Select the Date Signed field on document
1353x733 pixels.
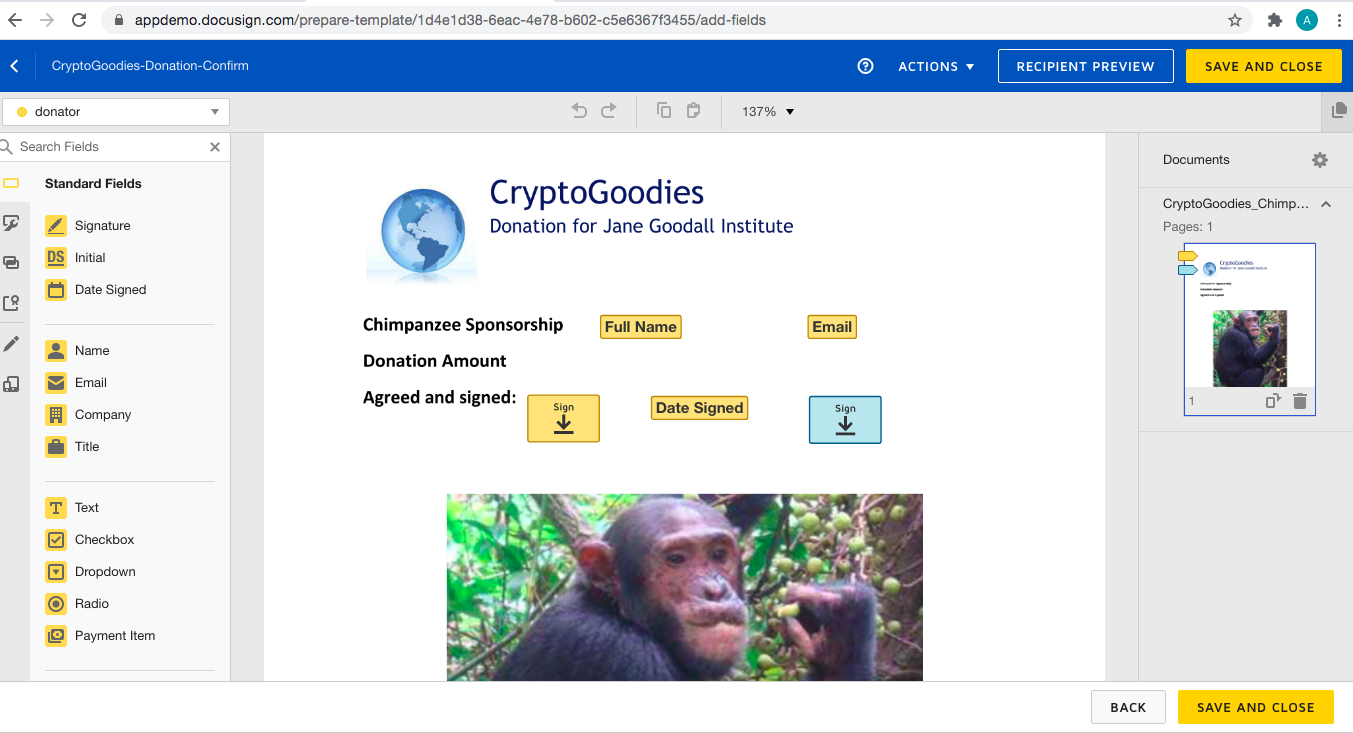pos(700,408)
